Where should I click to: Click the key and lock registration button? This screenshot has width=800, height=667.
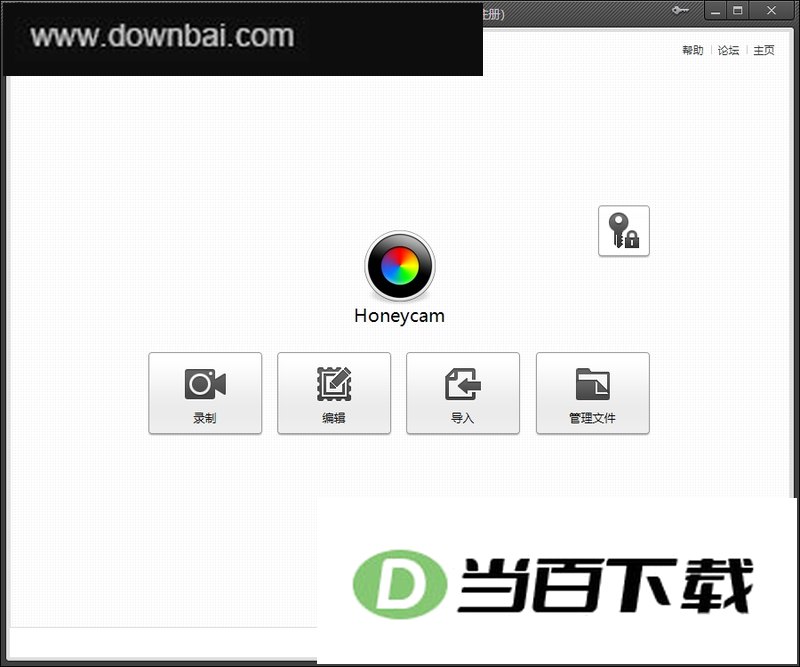point(623,231)
